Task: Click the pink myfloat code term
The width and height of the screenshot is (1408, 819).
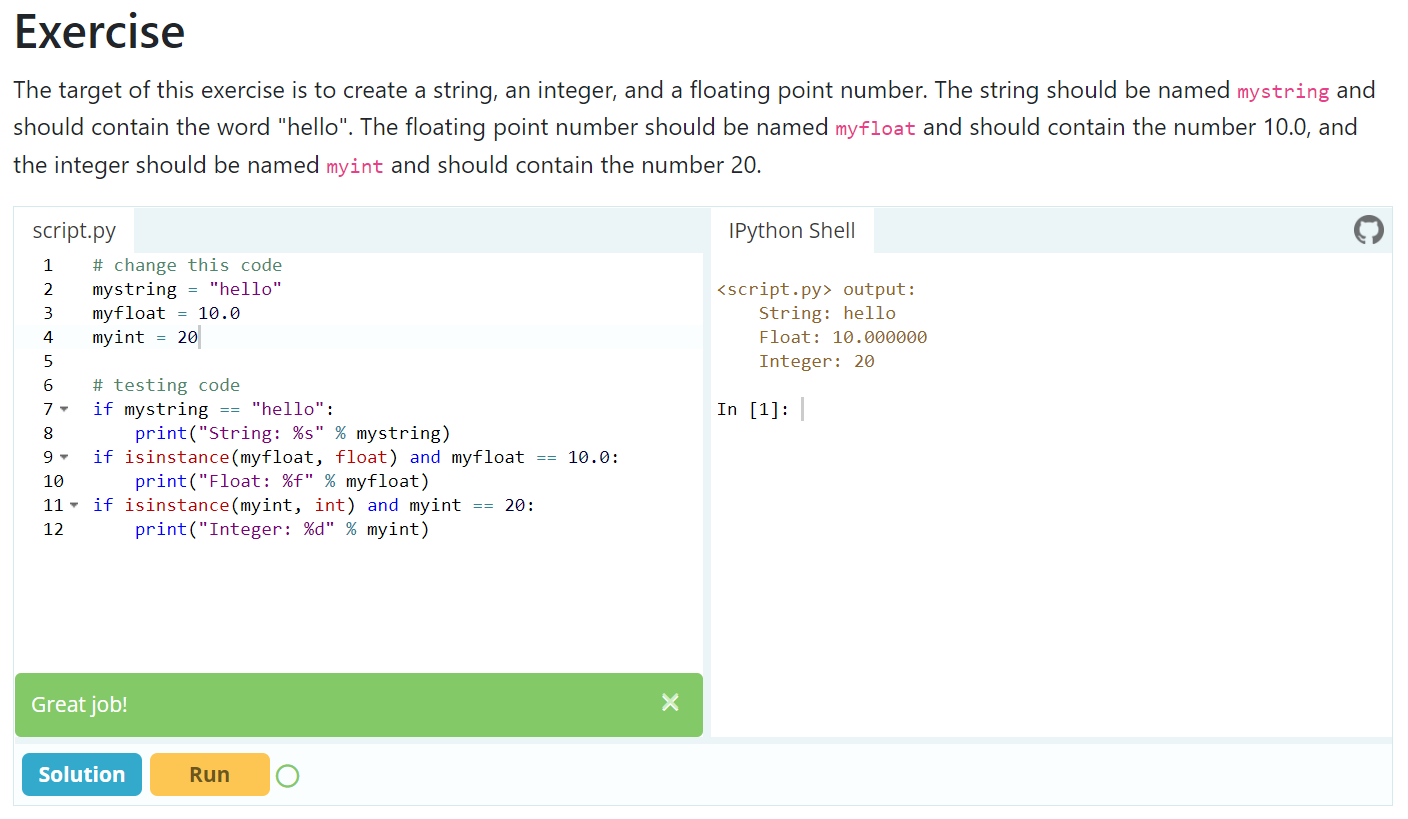Action: coord(875,128)
